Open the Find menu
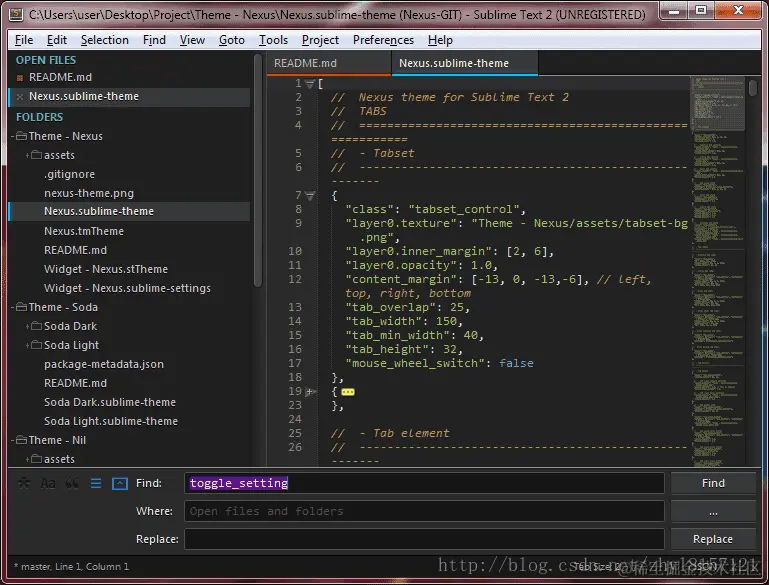 (x=154, y=40)
